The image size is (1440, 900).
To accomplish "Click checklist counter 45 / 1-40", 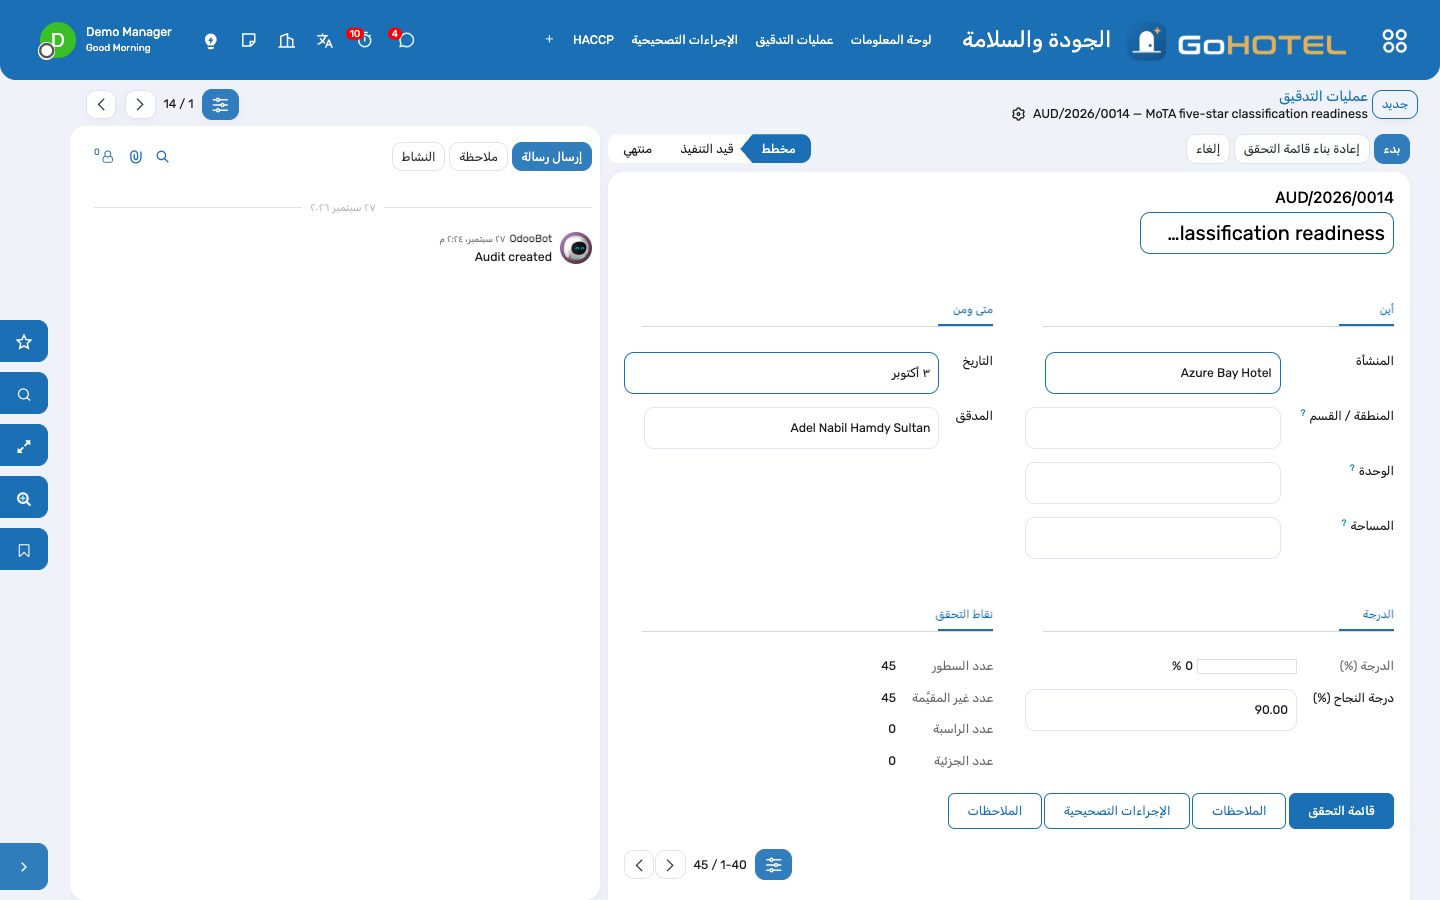I will tap(720, 865).
